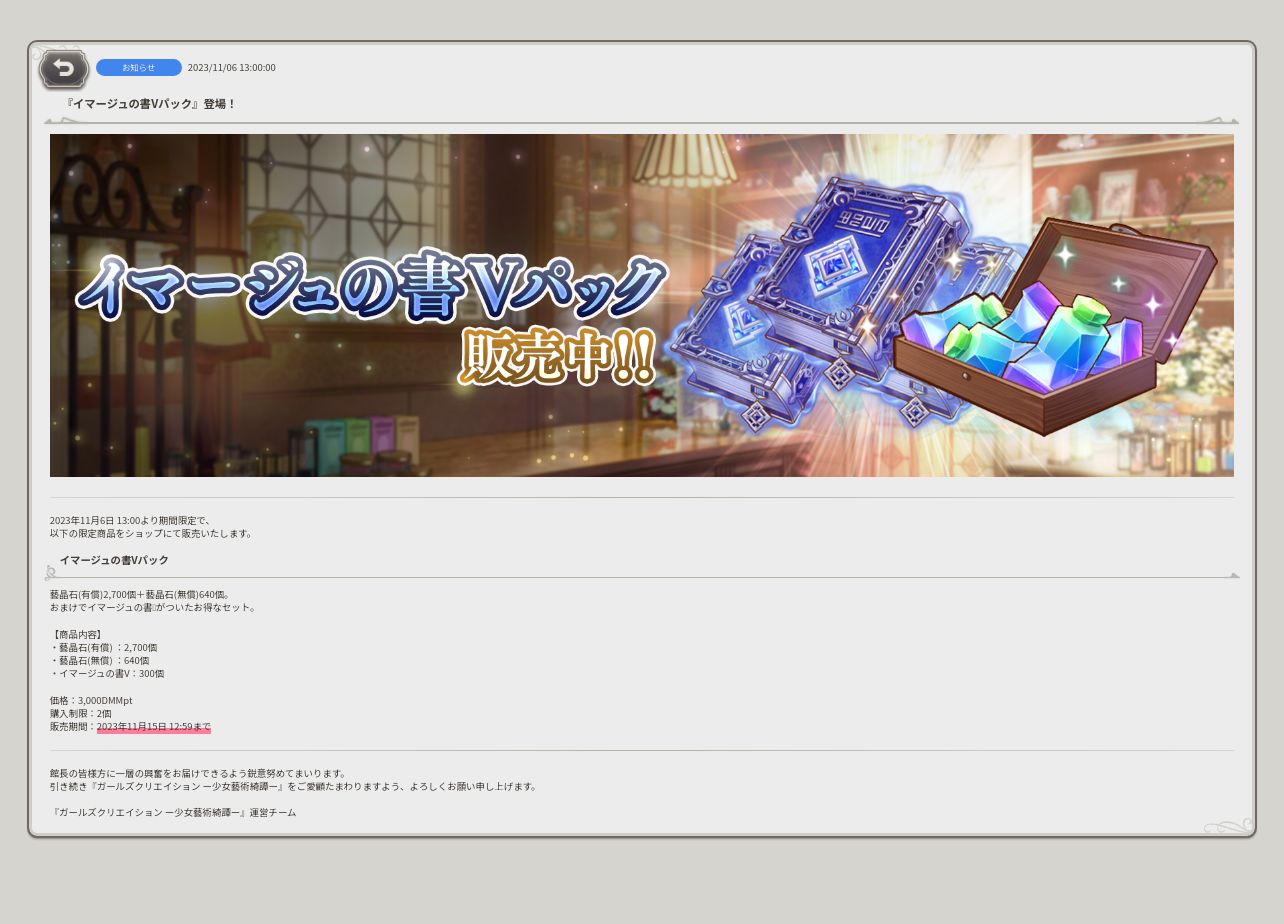Screen dimensions: 1284x924
Task: Click the item ・イマージュの書V：300個
Action: pos(107,674)
